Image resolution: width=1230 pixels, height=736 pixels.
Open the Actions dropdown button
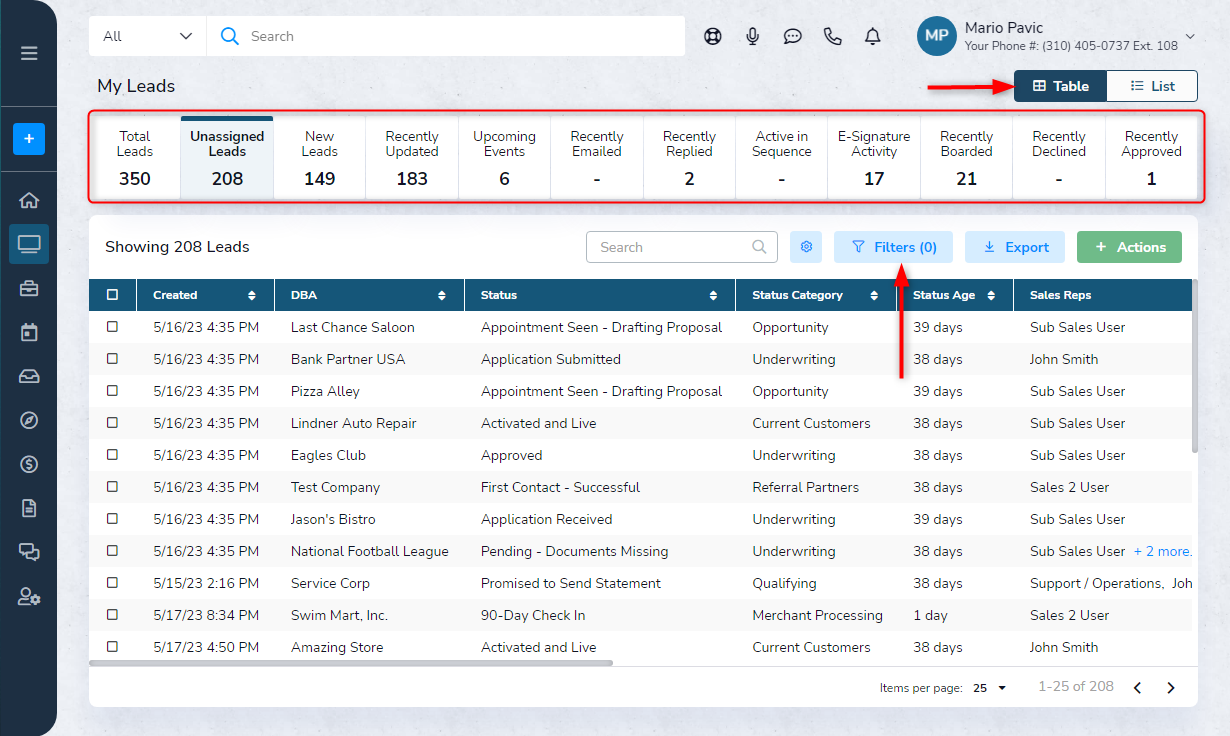tap(1129, 247)
